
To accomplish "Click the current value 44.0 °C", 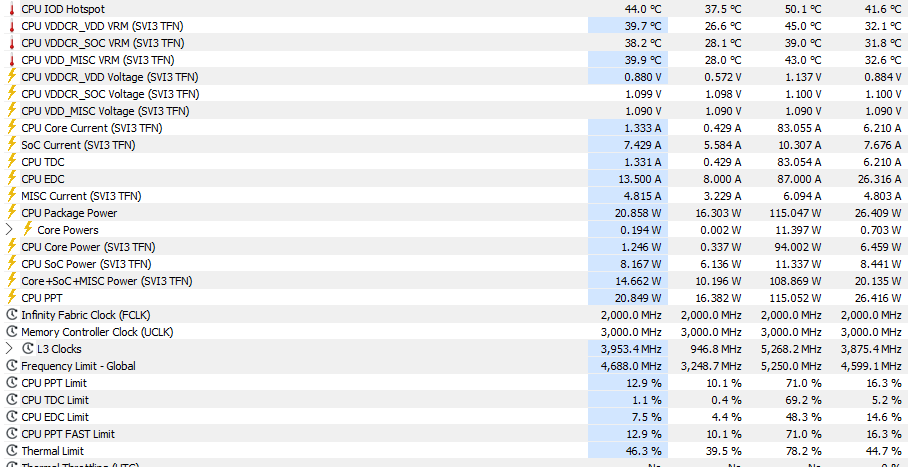I will tap(643, 9).
